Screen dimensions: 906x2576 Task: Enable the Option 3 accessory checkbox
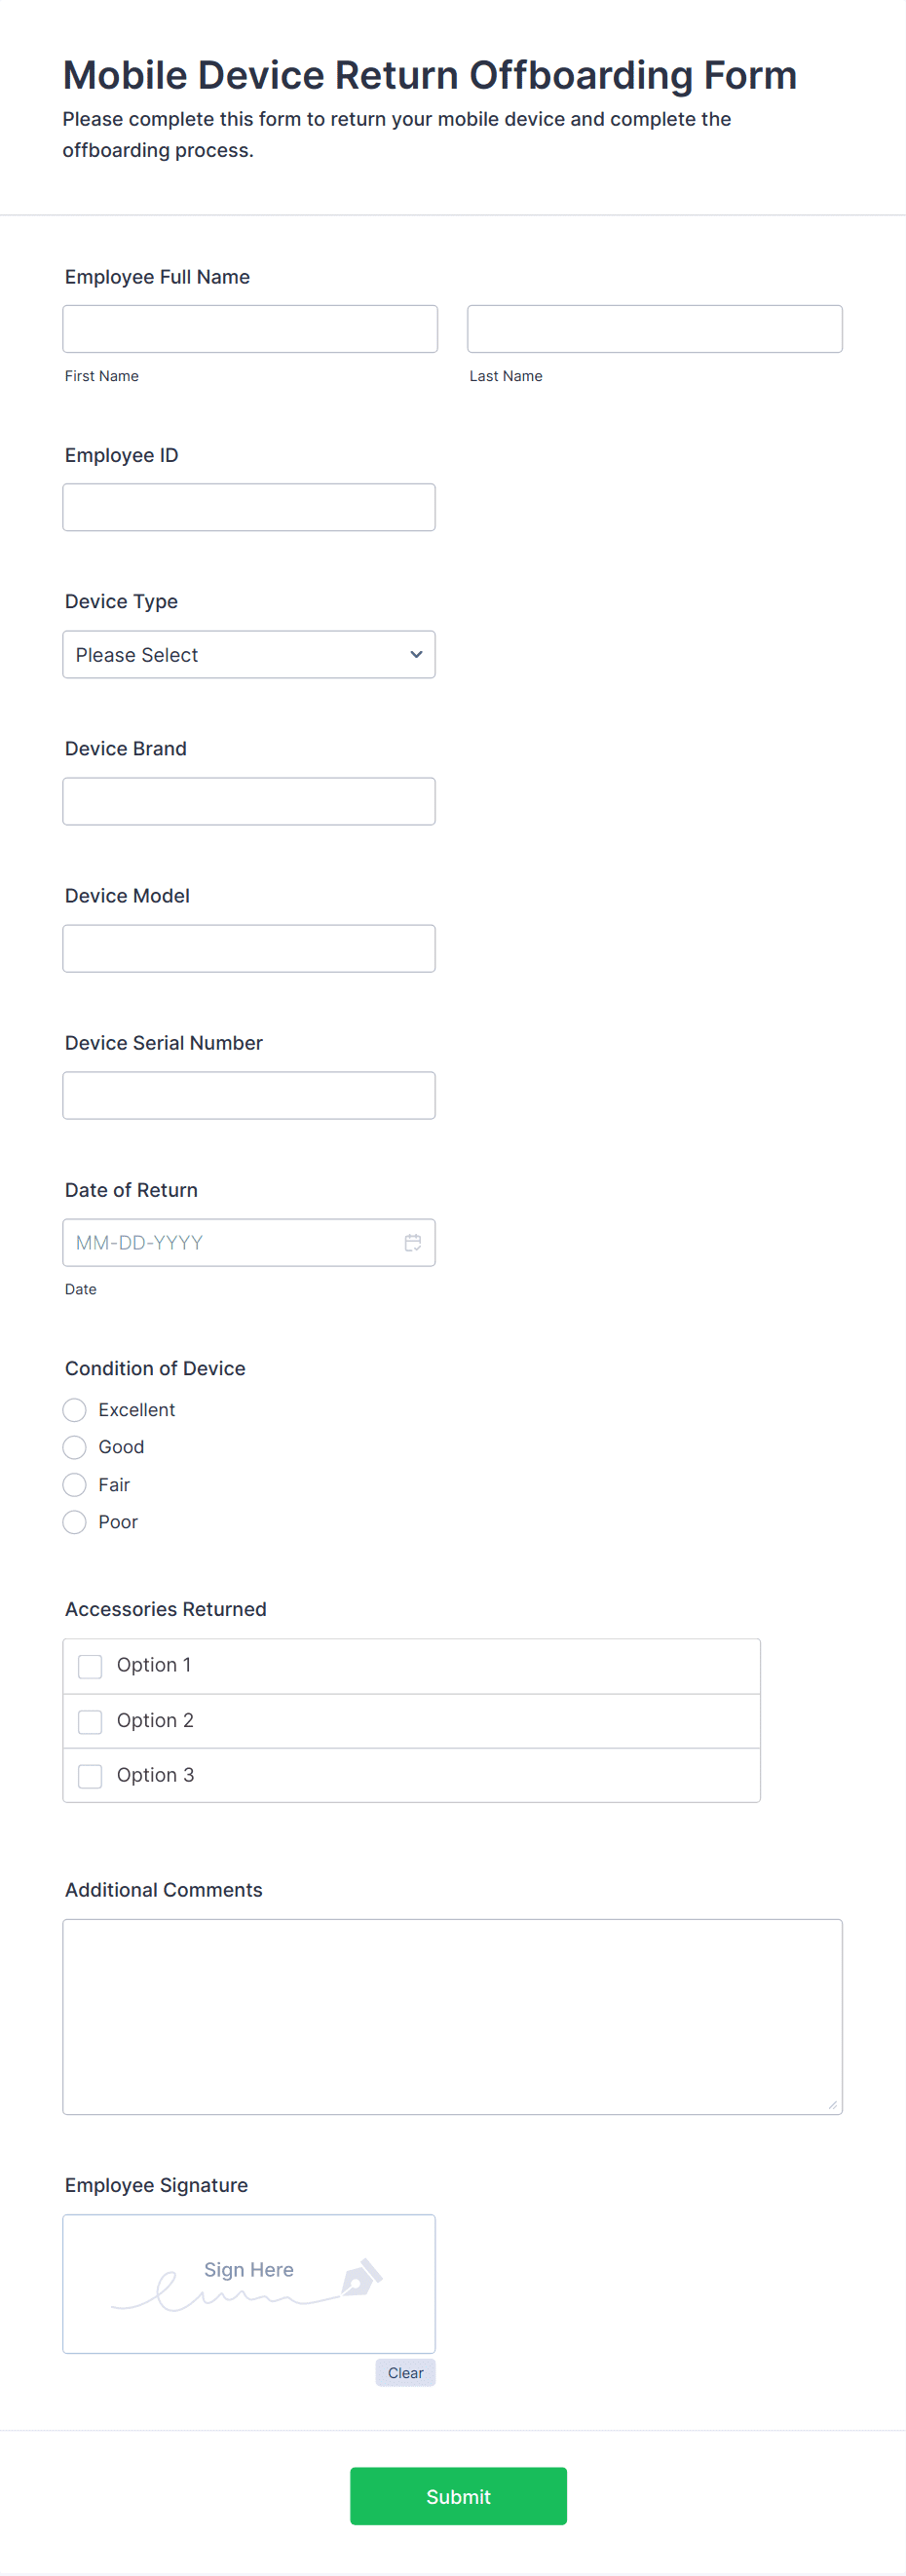tap(90, 1776)
